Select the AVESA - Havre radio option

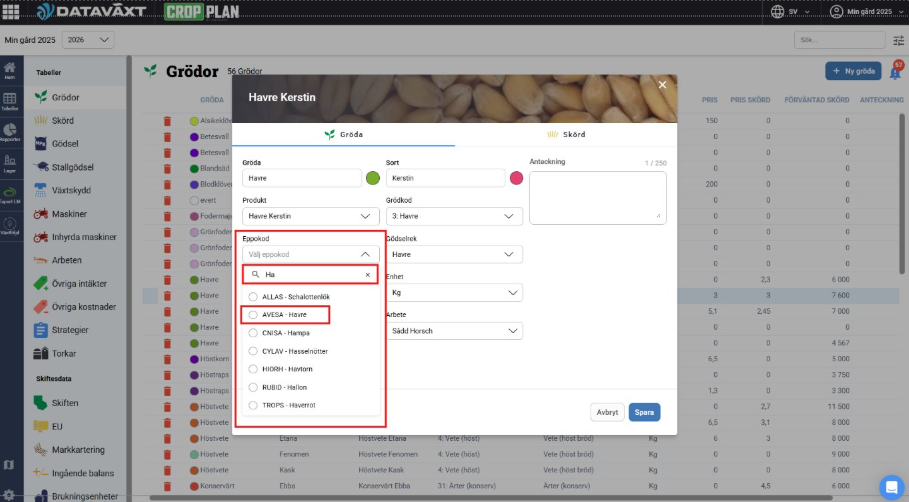(253, 315)
